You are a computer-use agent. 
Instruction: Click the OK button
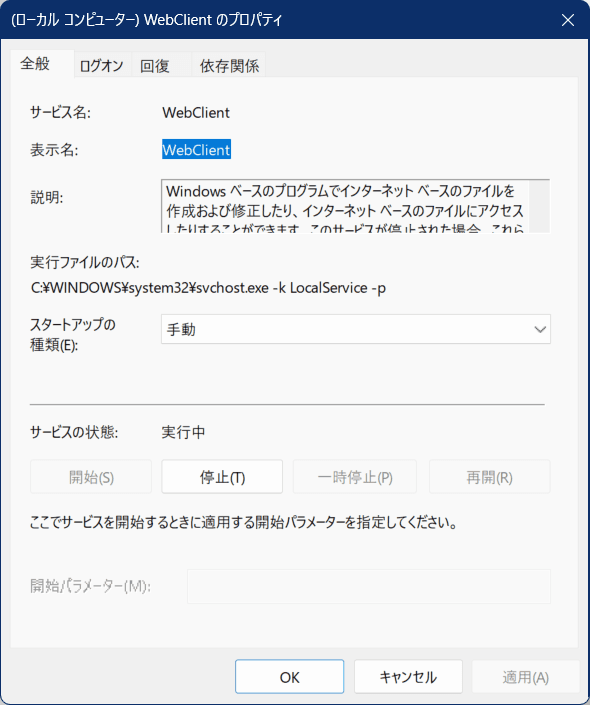290,677
